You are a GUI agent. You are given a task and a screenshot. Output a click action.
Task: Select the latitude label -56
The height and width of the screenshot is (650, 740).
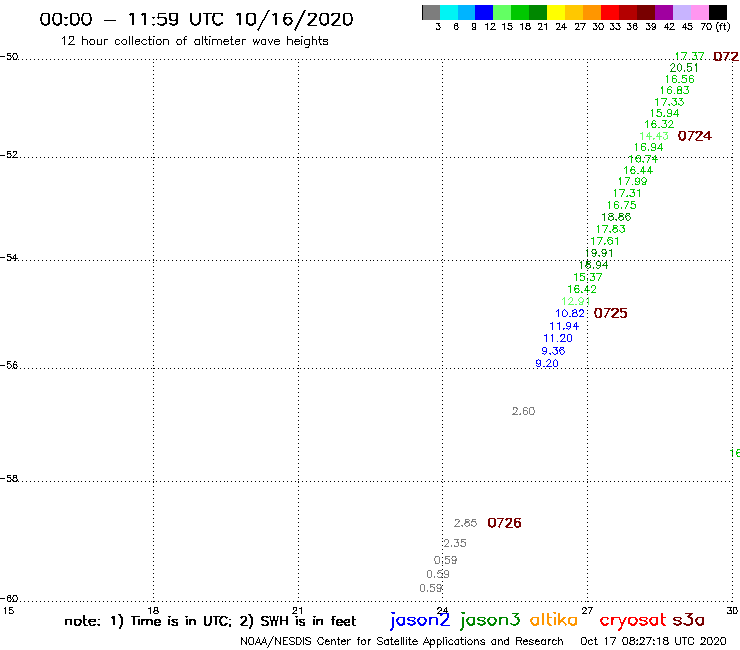(x=9, y=365)
